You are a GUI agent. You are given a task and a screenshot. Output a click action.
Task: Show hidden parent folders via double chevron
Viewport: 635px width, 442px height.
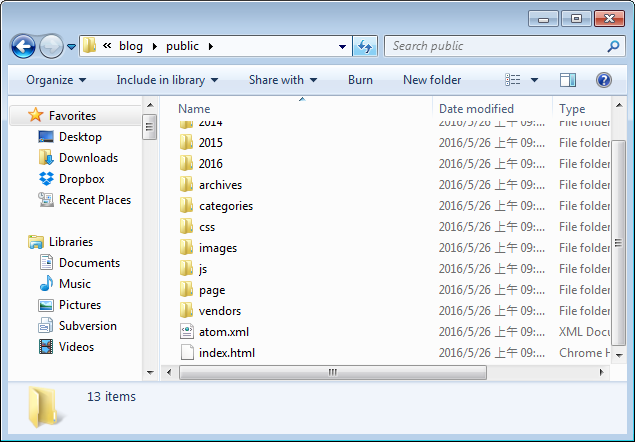(x=107, y=46)
